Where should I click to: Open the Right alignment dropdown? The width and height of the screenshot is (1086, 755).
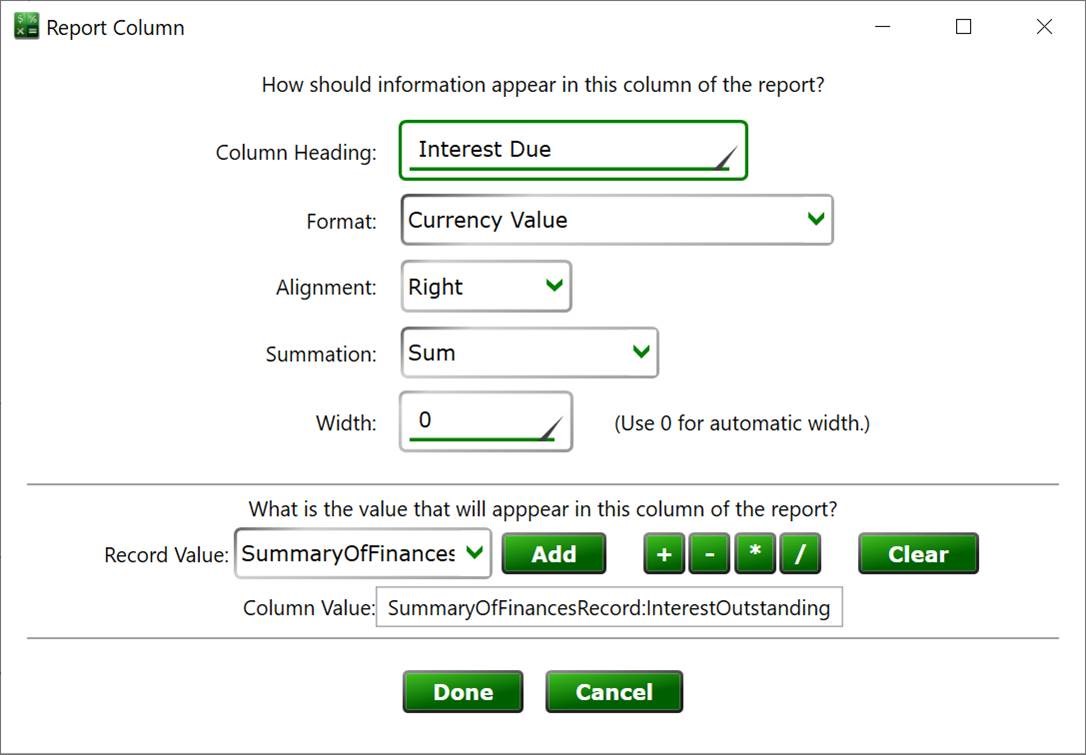tap(486, 287)
